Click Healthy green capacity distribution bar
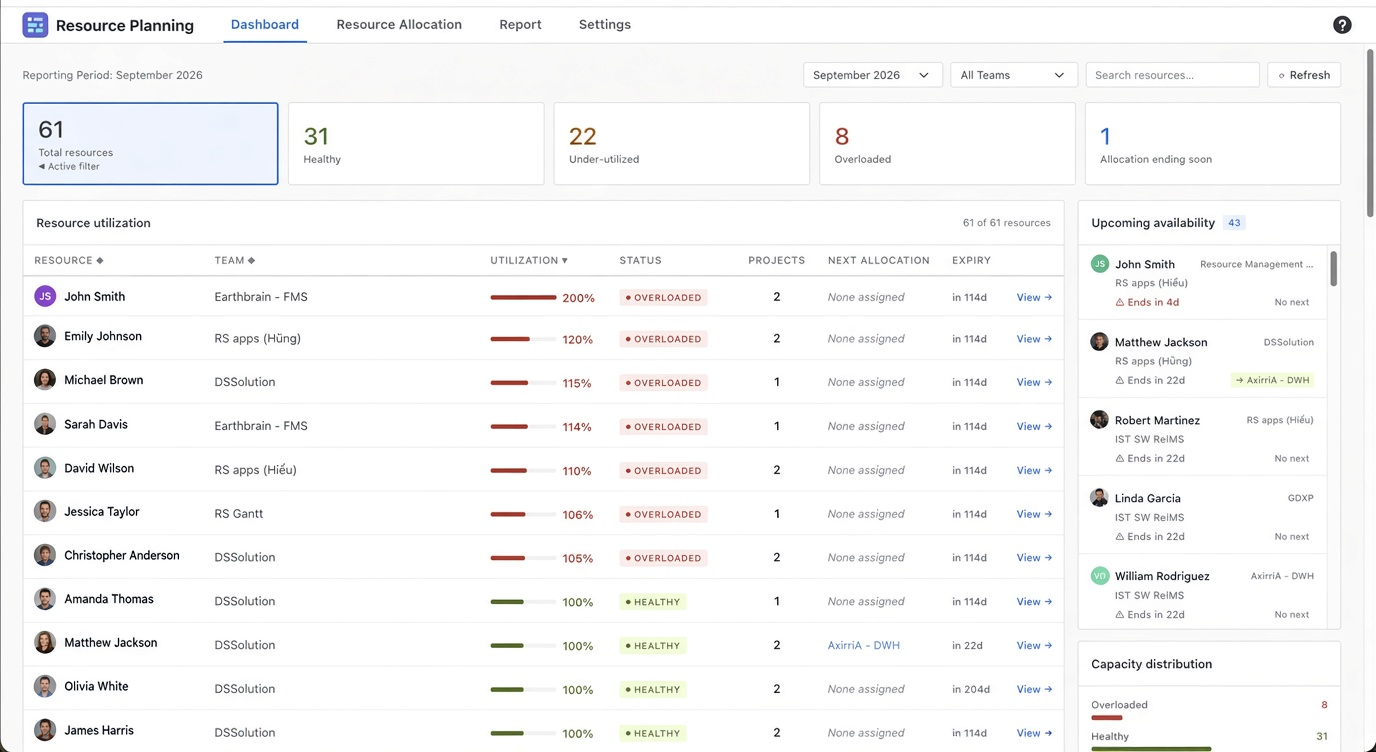Viewport: 1376px width, 752px height. pos(1151,748)
